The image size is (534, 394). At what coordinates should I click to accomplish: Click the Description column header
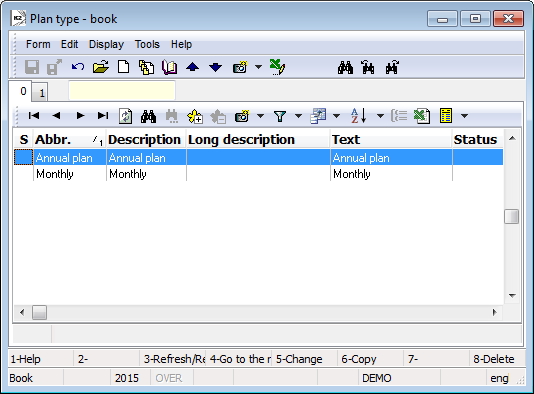pyautogui.click(x=146, y=140)
